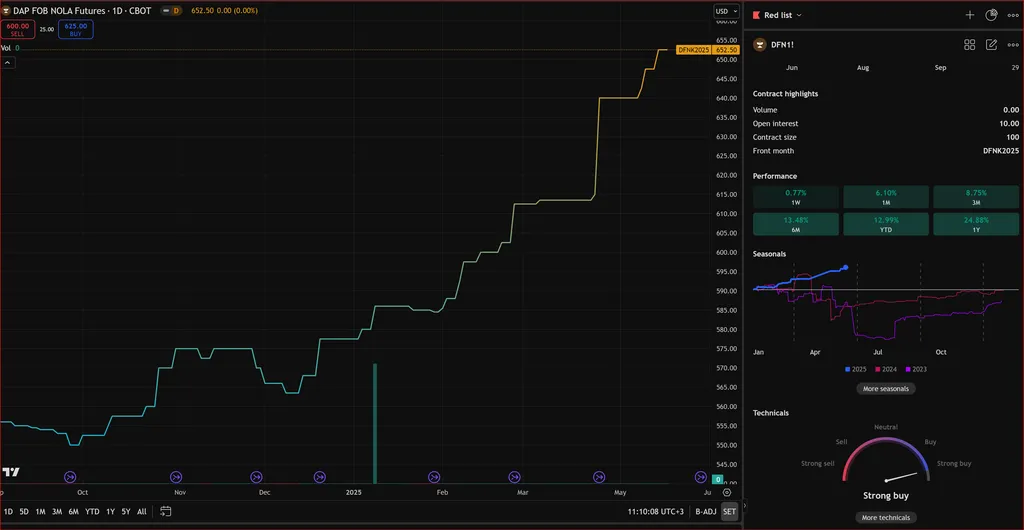Toggle SET settlement price mode

[x=729, y=512]
